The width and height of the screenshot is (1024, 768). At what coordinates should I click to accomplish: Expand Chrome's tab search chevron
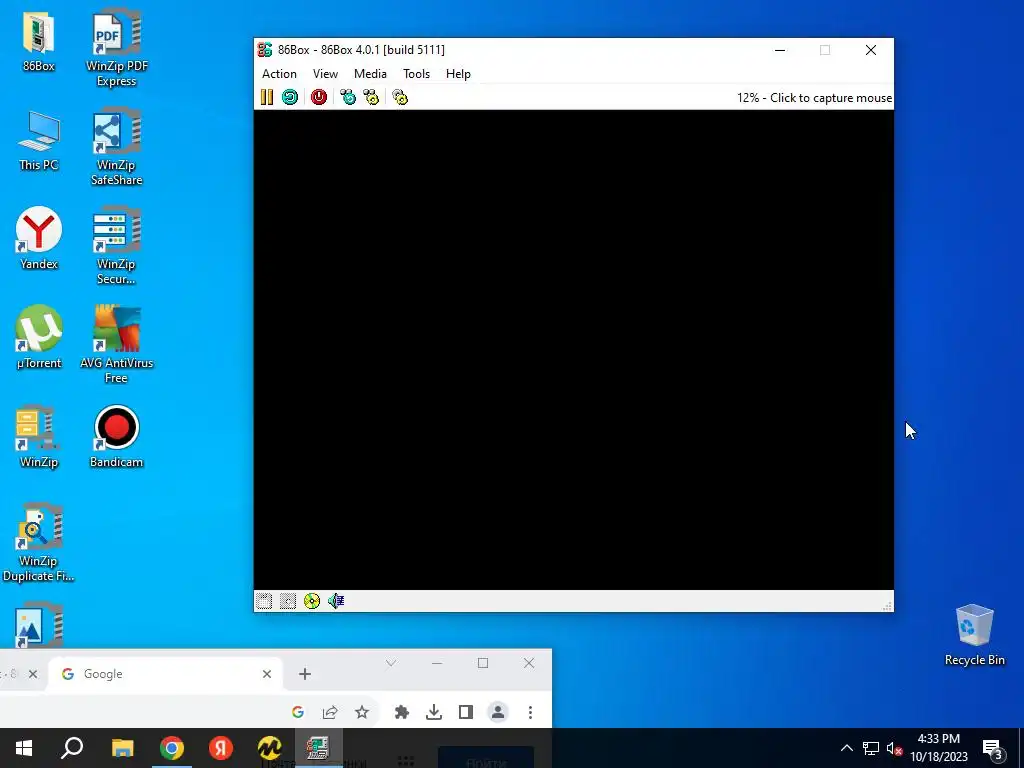tap(391, 664)
